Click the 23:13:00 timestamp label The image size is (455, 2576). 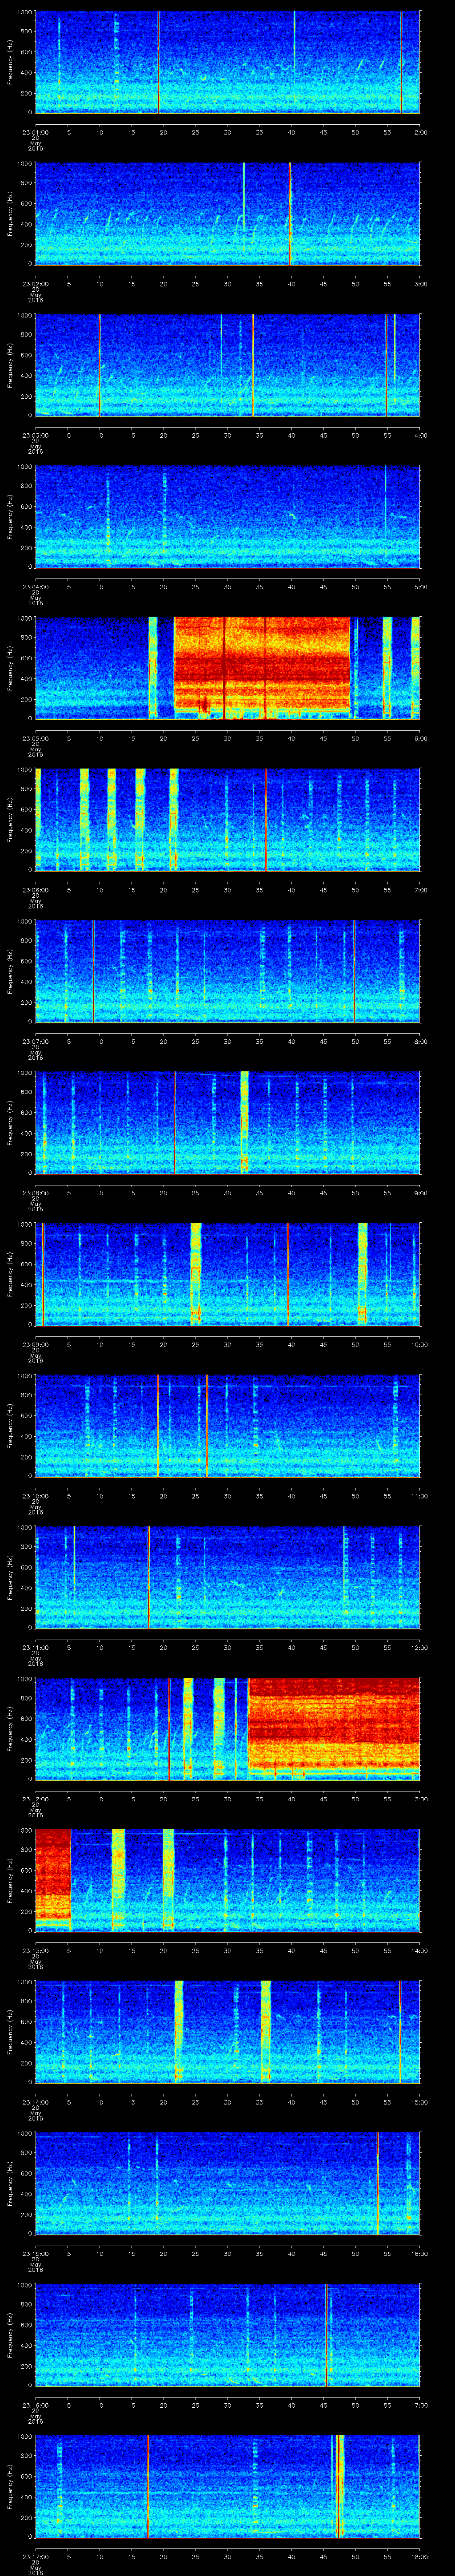pos(35,1950)
